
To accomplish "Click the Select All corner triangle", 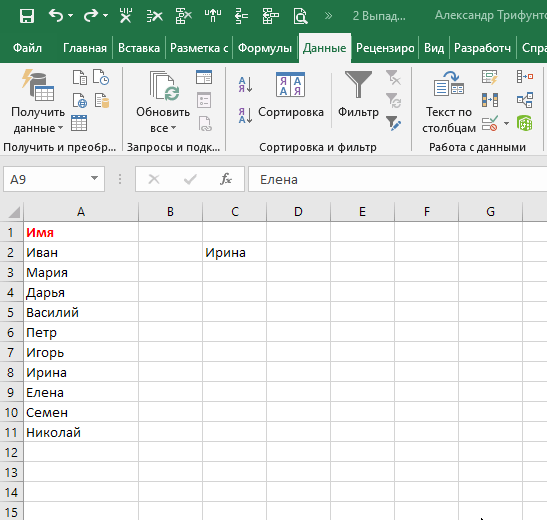I will 13,211.
